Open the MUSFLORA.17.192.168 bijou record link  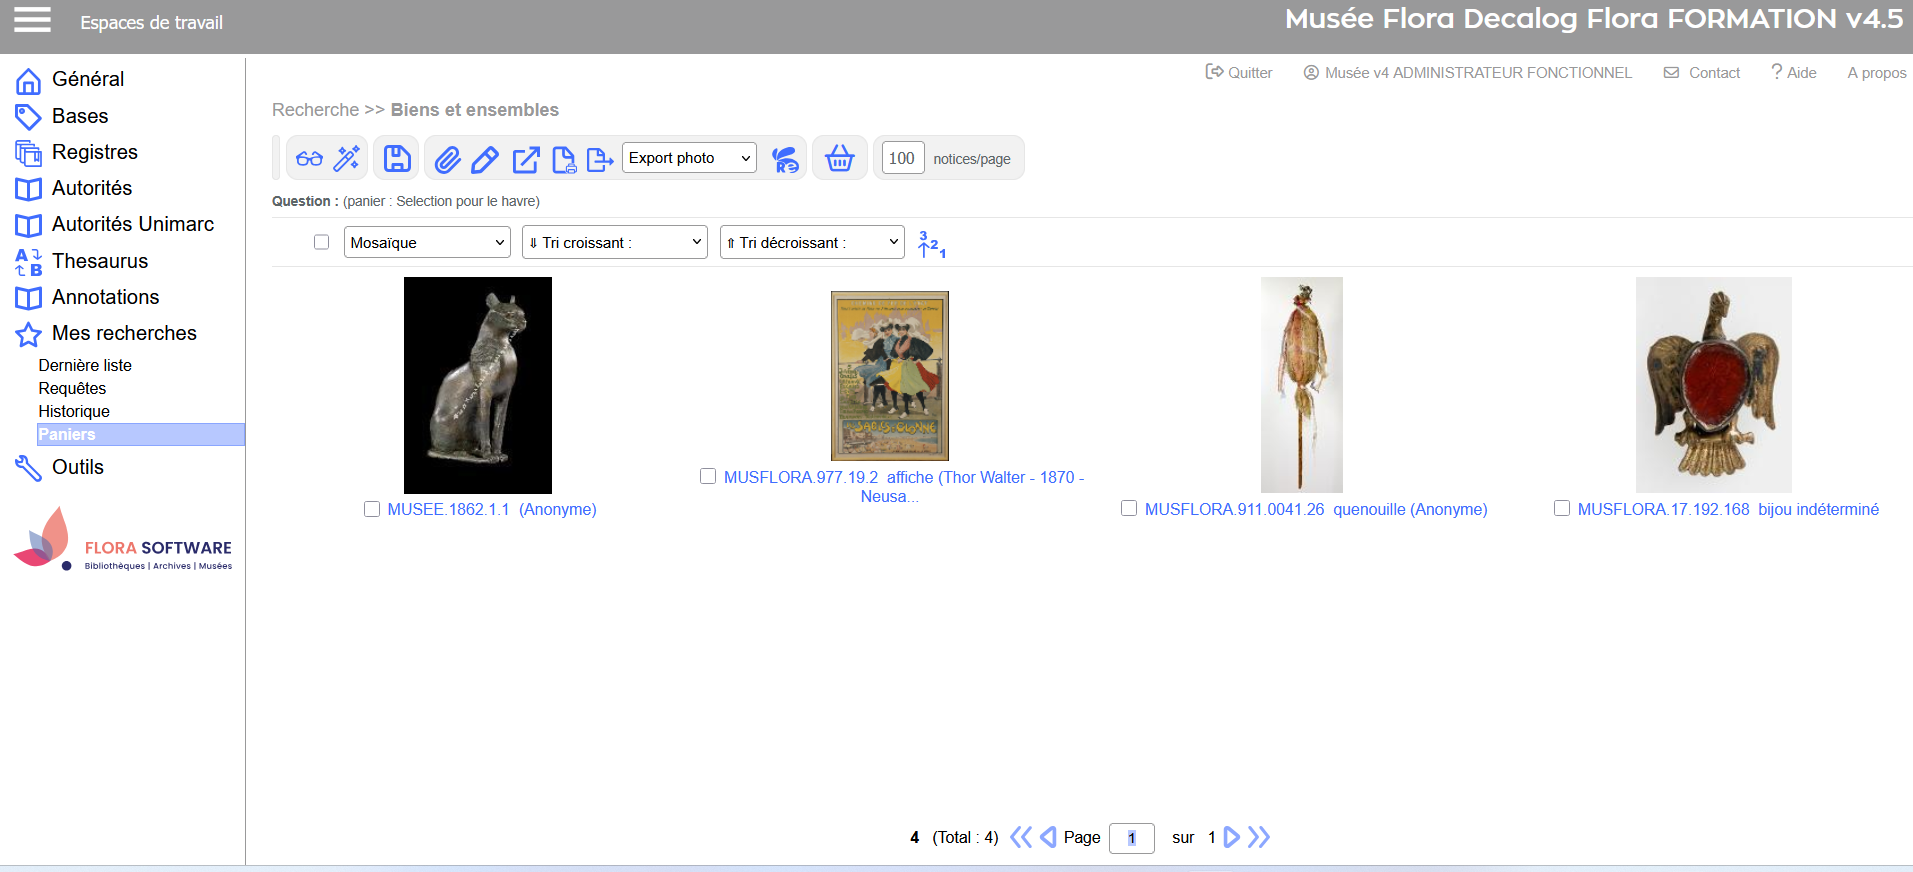click(1727, 509)
